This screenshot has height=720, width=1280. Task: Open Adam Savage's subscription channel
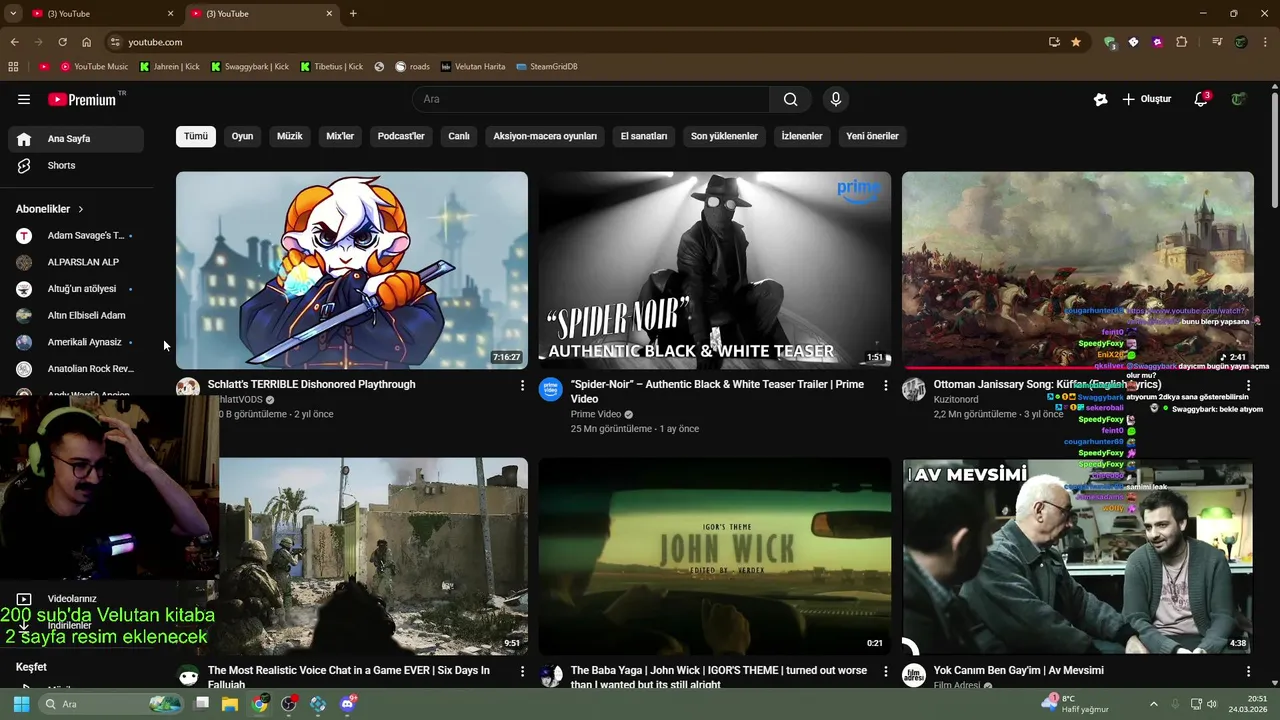(x=76, y=236)
